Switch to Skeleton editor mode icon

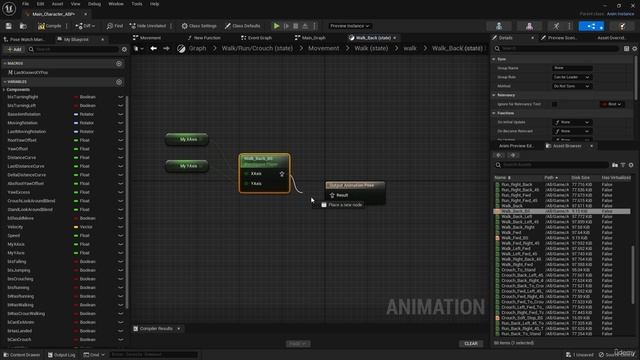499,26
